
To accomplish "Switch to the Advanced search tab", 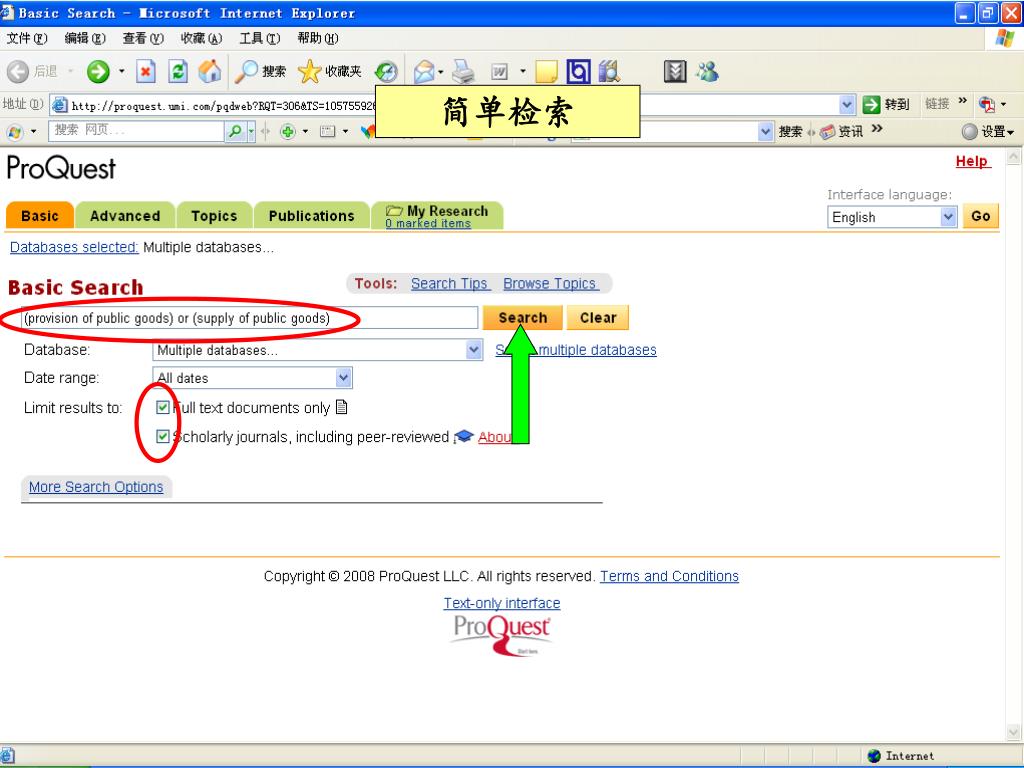I will point(125,216).
